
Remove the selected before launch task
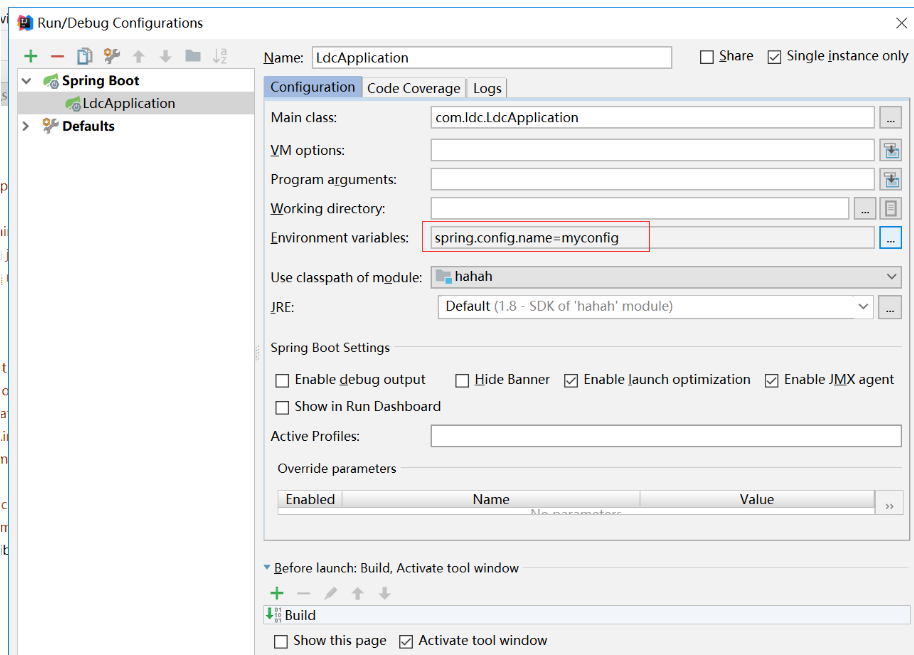(x=304, y=593)
